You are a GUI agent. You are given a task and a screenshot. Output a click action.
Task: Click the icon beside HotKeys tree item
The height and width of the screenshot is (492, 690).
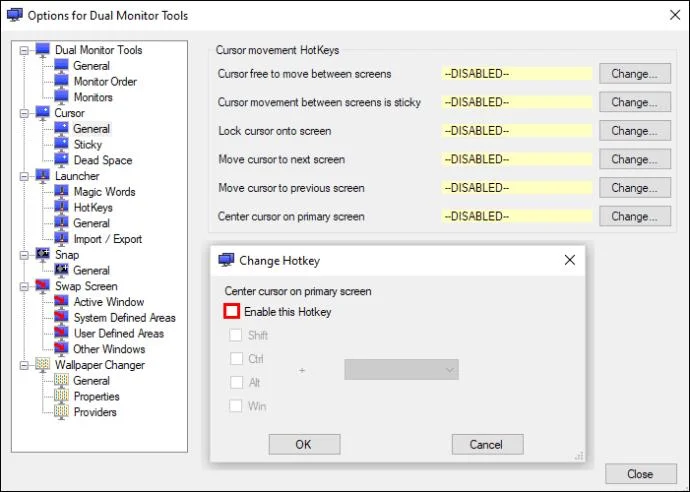(x=61, y=207)
